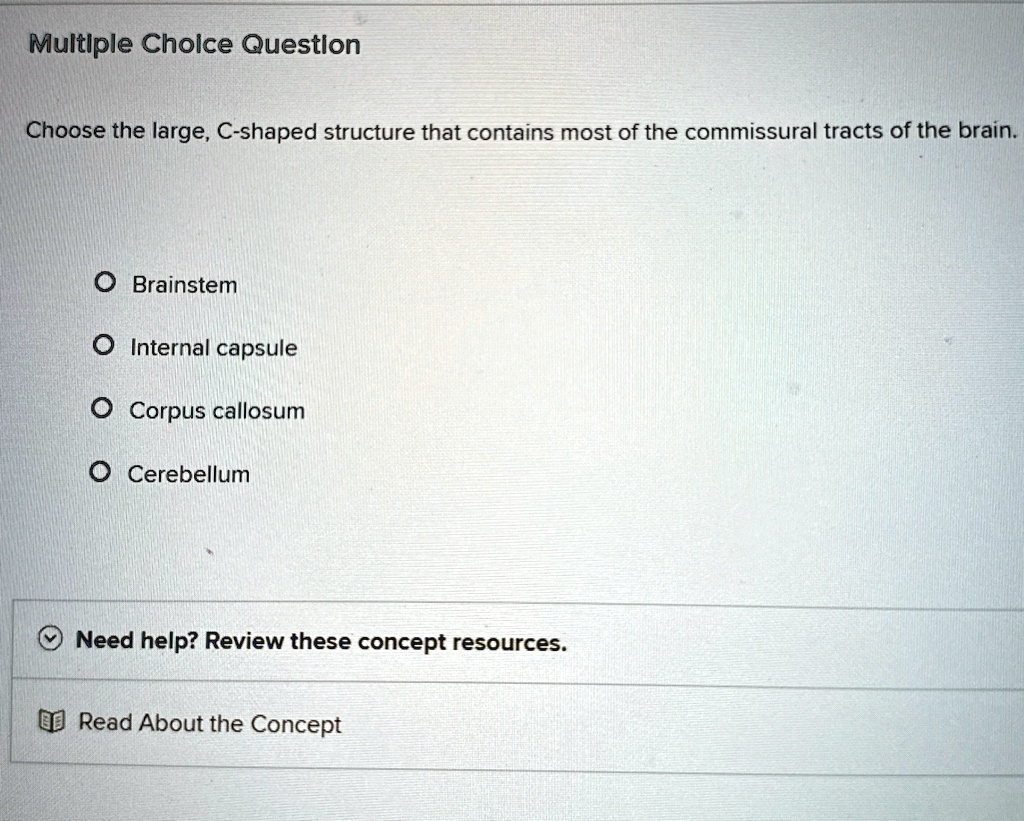Click the Need help? Review these concept resources text
Screen dimensions: 1024x821
tap(322, 641)
